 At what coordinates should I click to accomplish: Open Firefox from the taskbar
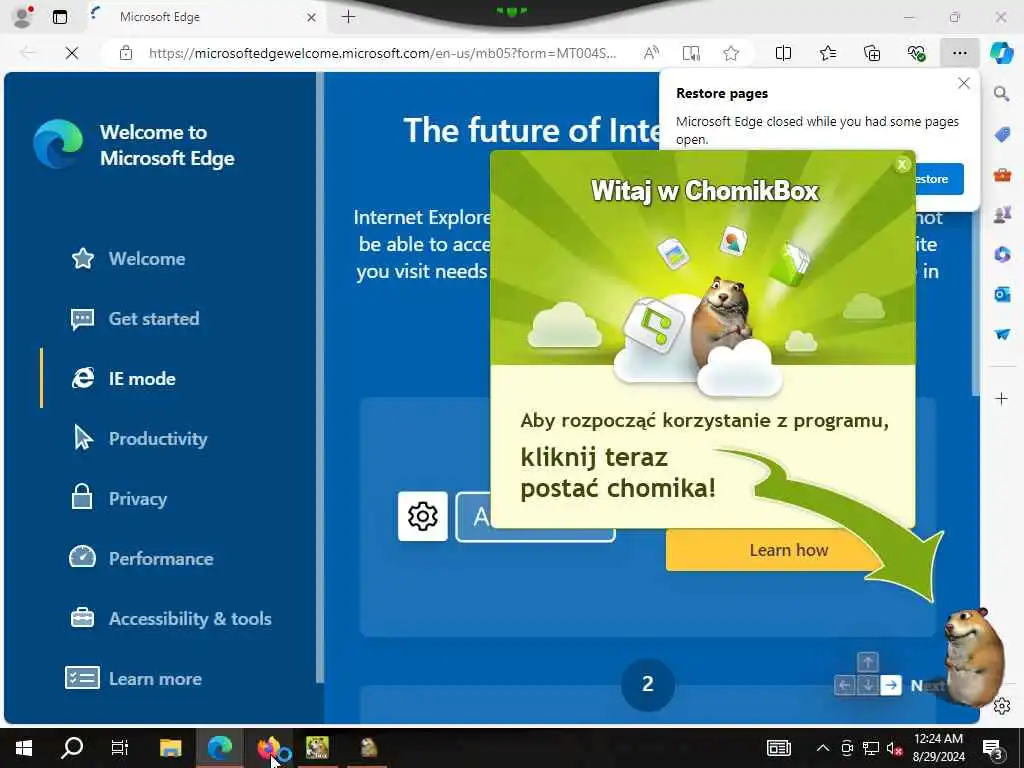[x=270, y=748]
